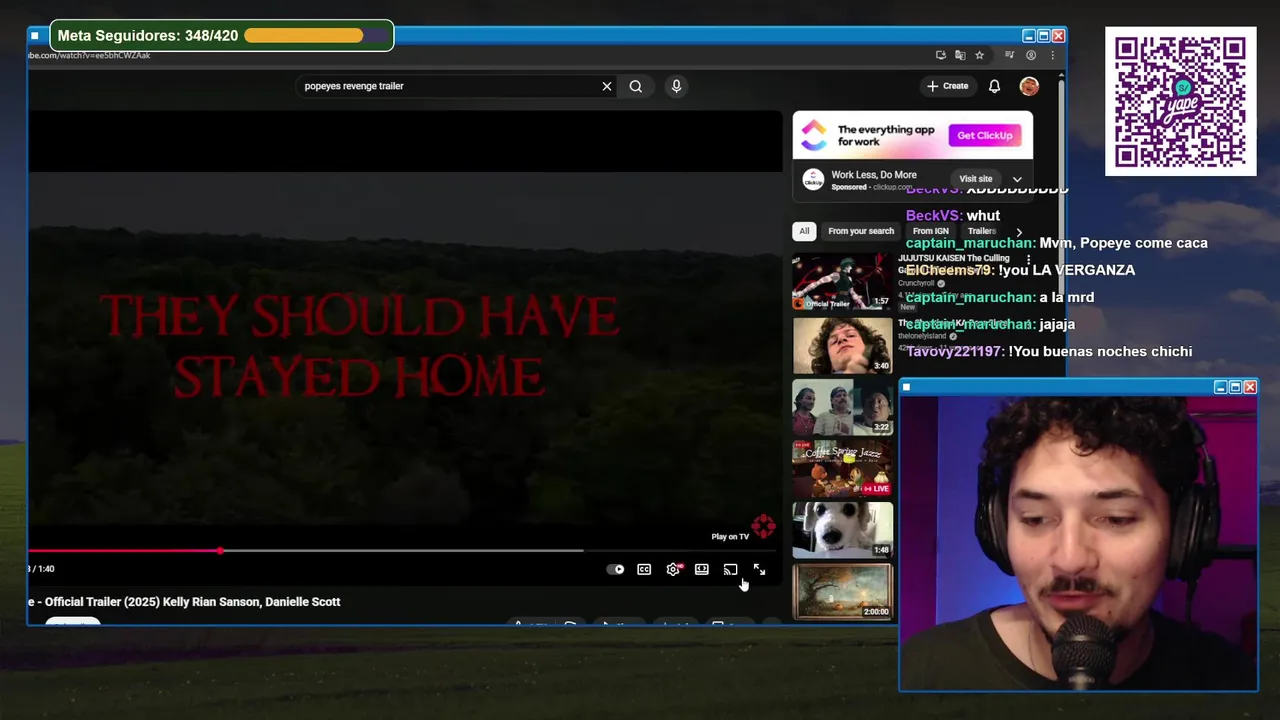Start voice search with microphone icon
Image resolution: width=1280 pixels, height=720 pixels.
[676, 86]
